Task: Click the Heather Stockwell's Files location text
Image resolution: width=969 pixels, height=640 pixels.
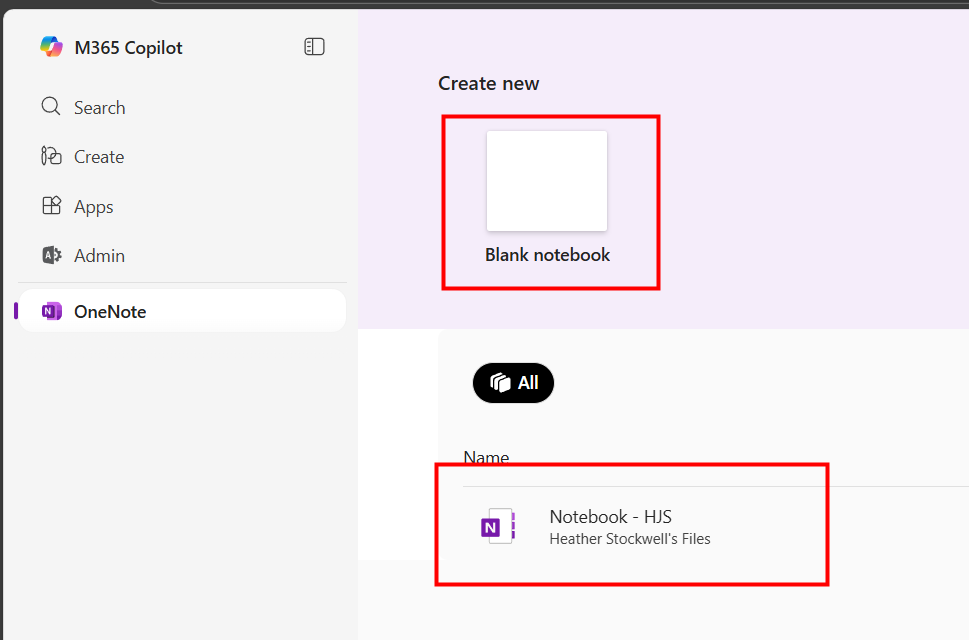Action: 630,539
